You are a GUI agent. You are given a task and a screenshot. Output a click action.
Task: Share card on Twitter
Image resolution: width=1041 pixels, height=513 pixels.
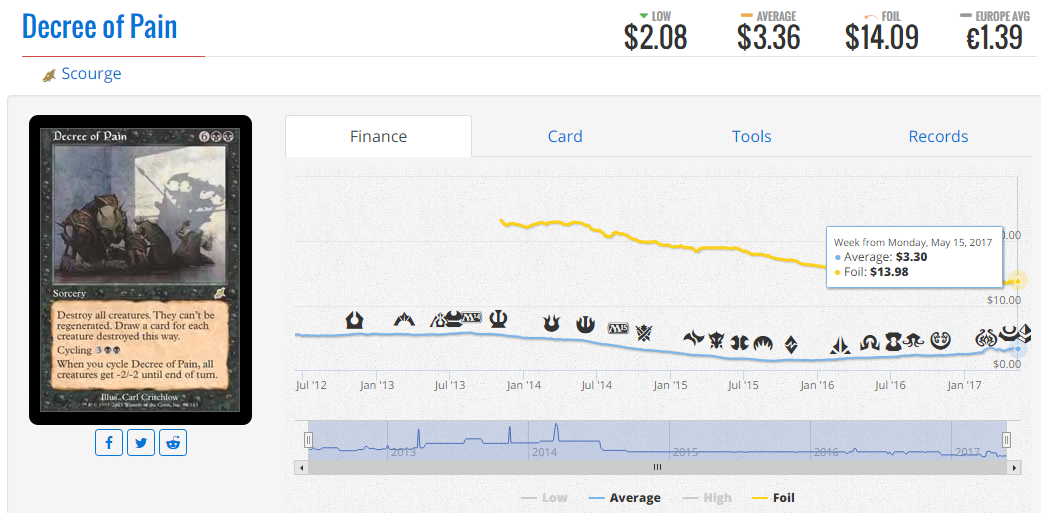(141, 443)
